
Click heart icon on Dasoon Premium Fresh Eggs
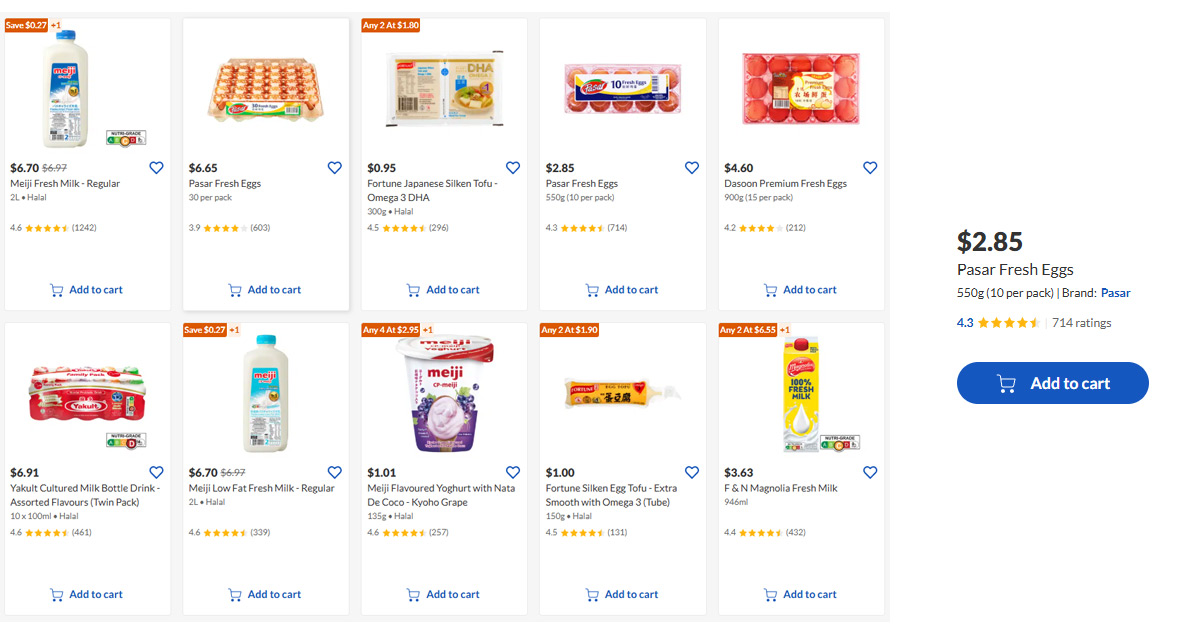(x=870, y=168)
